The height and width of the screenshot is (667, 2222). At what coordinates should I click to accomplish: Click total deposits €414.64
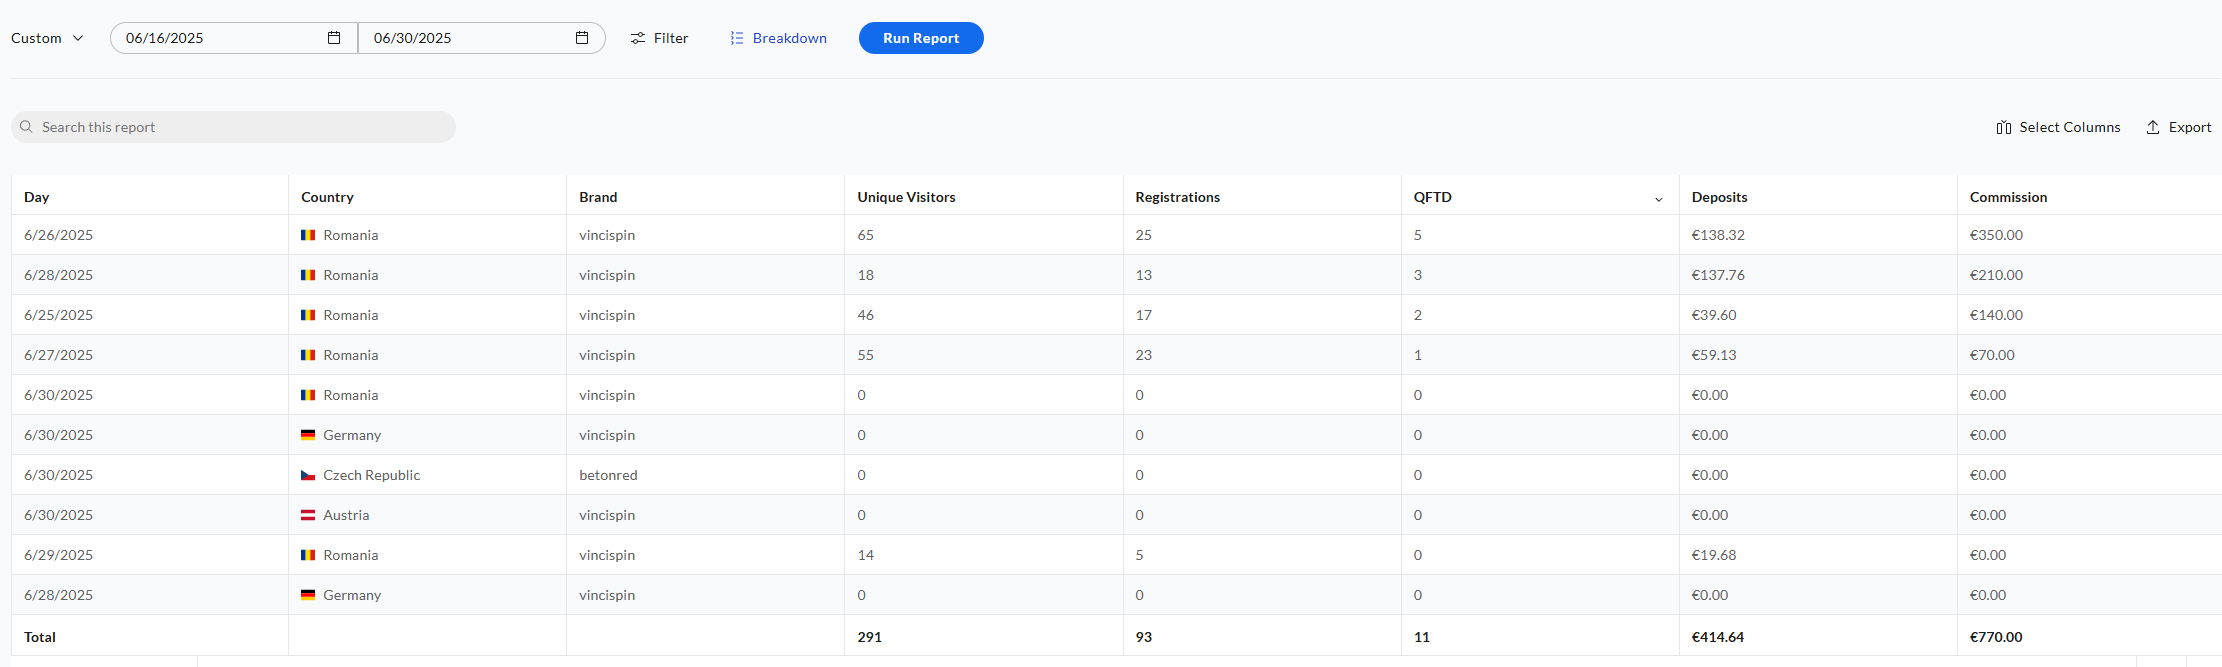click(x=1718, y=637)
